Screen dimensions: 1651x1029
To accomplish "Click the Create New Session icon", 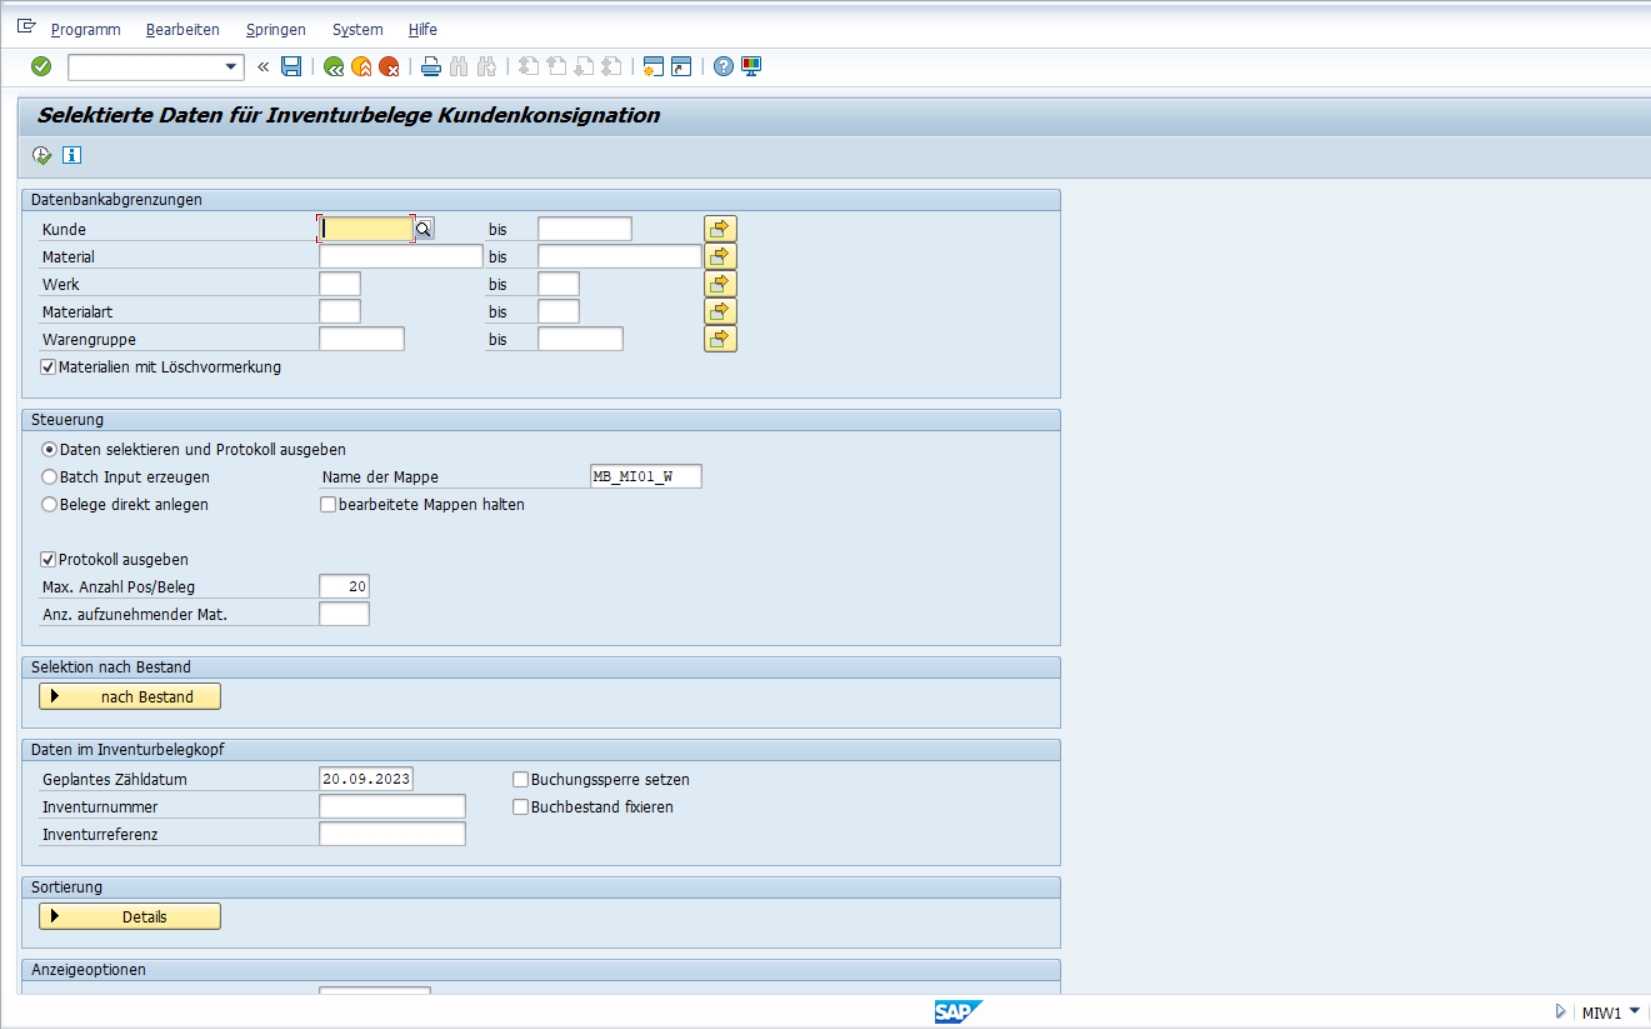I will click(x=653, y=67).
